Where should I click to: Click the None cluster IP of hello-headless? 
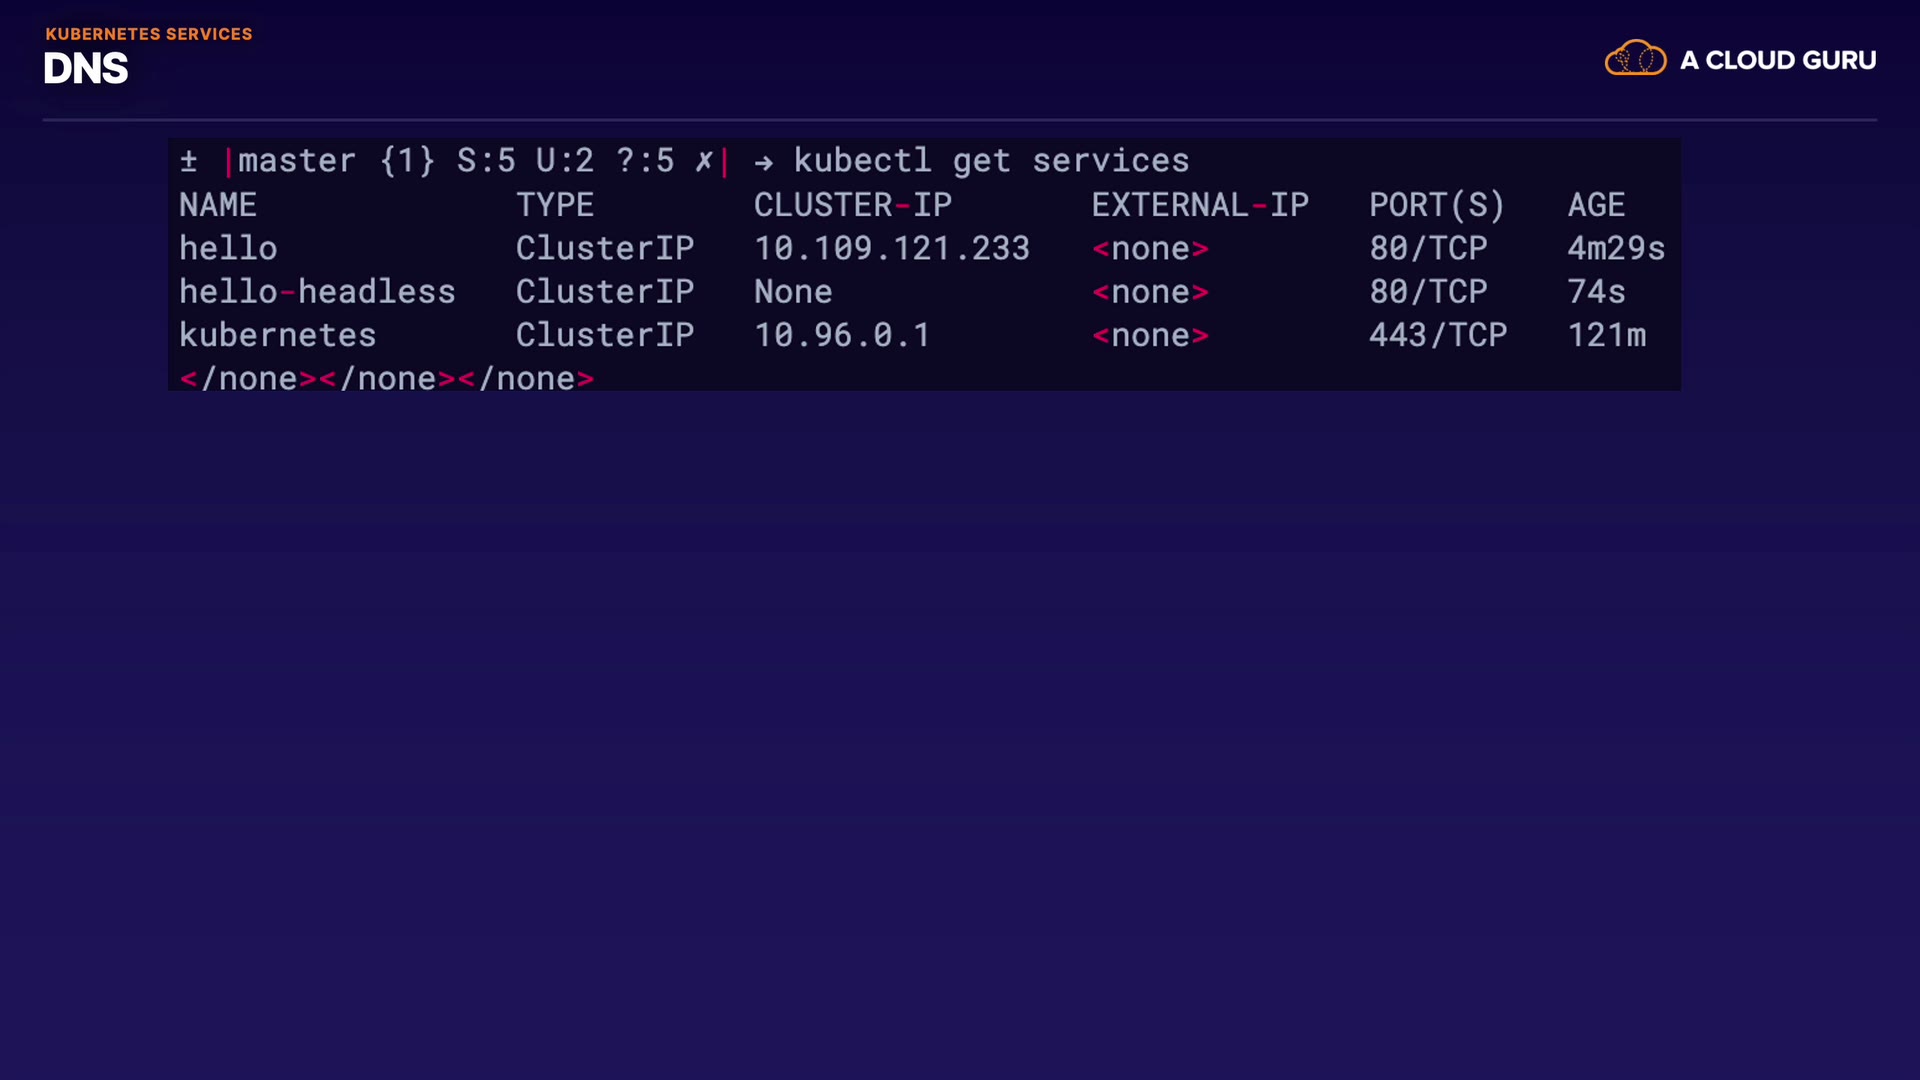[793, 292]
